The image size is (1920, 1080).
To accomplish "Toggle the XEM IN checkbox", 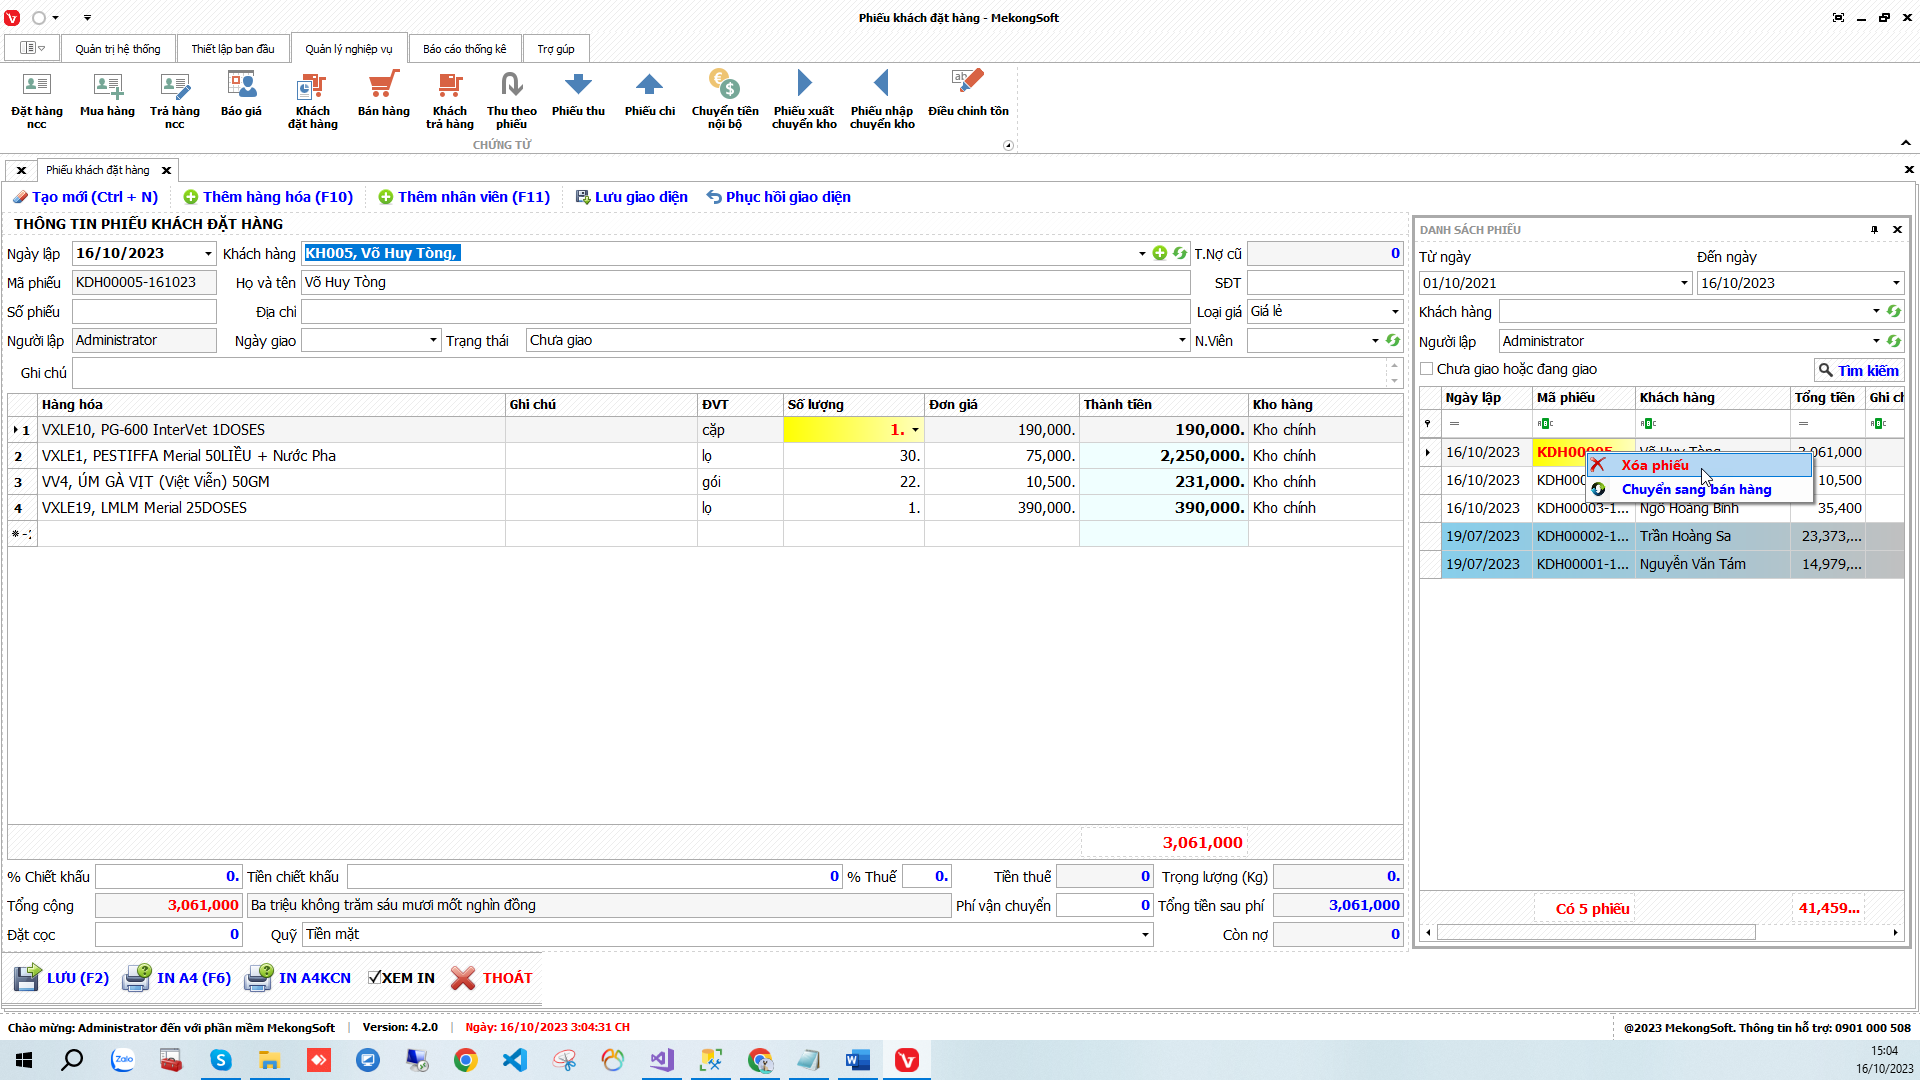I will pyautogui.click(x=375, y=978).
